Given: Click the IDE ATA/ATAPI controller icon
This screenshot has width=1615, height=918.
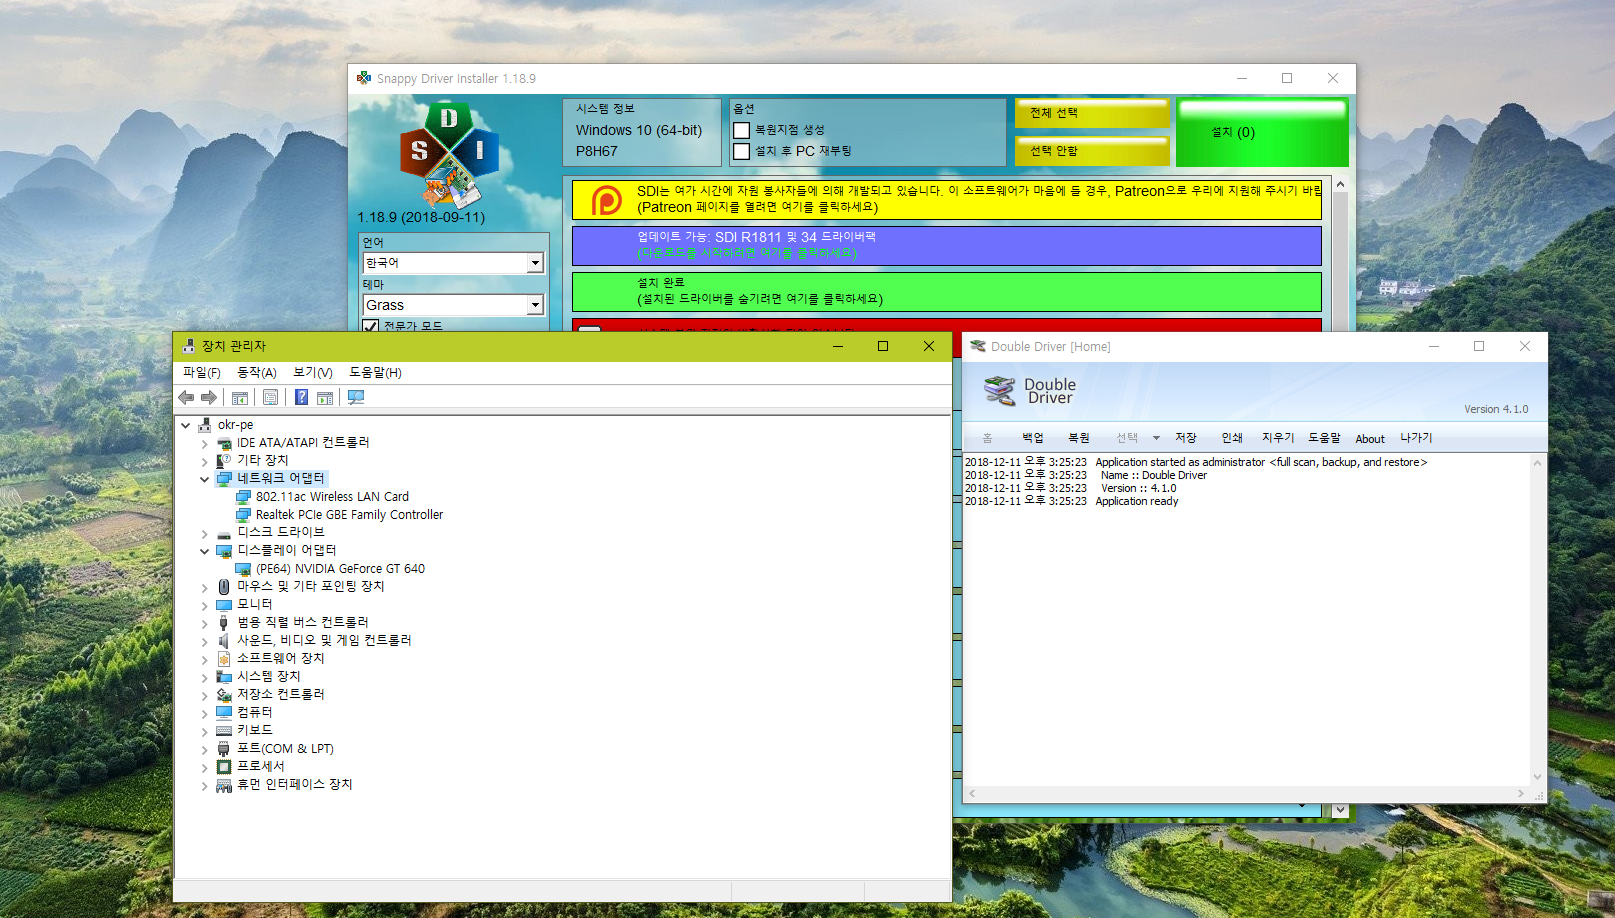Looking at the screenshot, I should 224,443.
